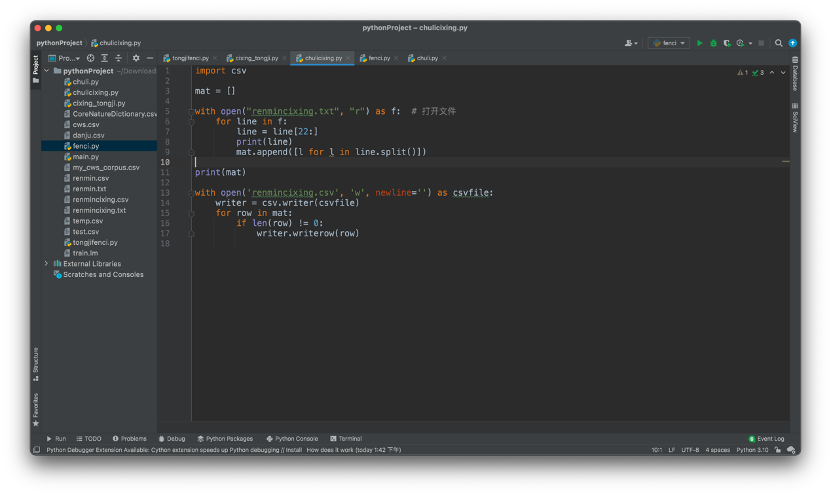832x496 pixels.
Task: Open dropdown arrow next to profile icon
Action: click(x=750, y=43)
